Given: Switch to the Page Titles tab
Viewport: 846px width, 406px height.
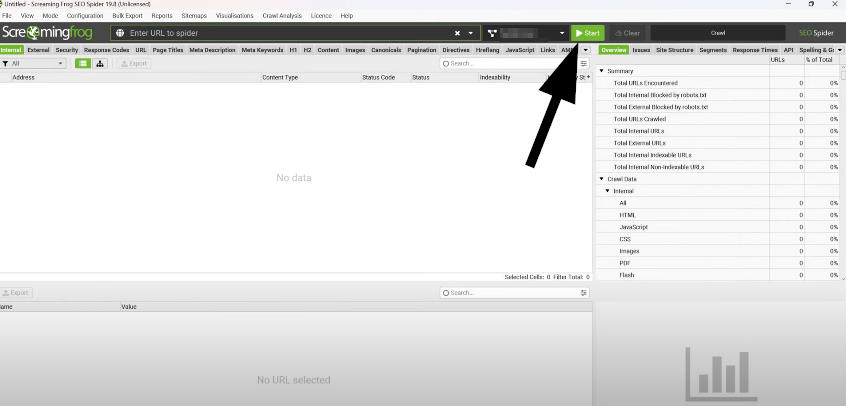Looking at the screenshot, I should pyautogui.click(x=168, y=50).
